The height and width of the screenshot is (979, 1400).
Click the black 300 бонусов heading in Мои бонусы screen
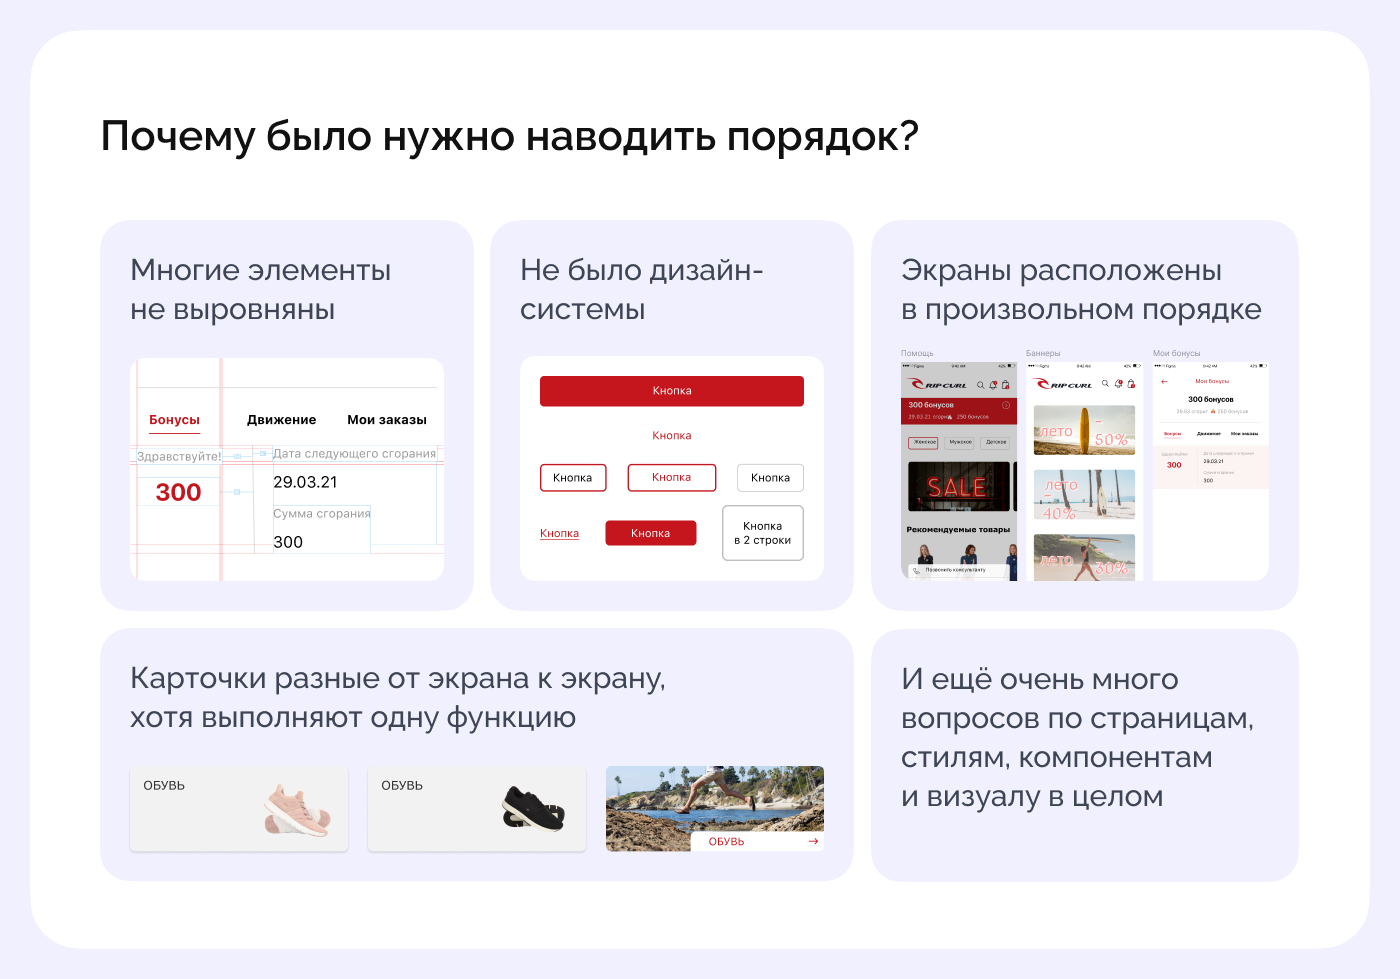coord(1211,399)
